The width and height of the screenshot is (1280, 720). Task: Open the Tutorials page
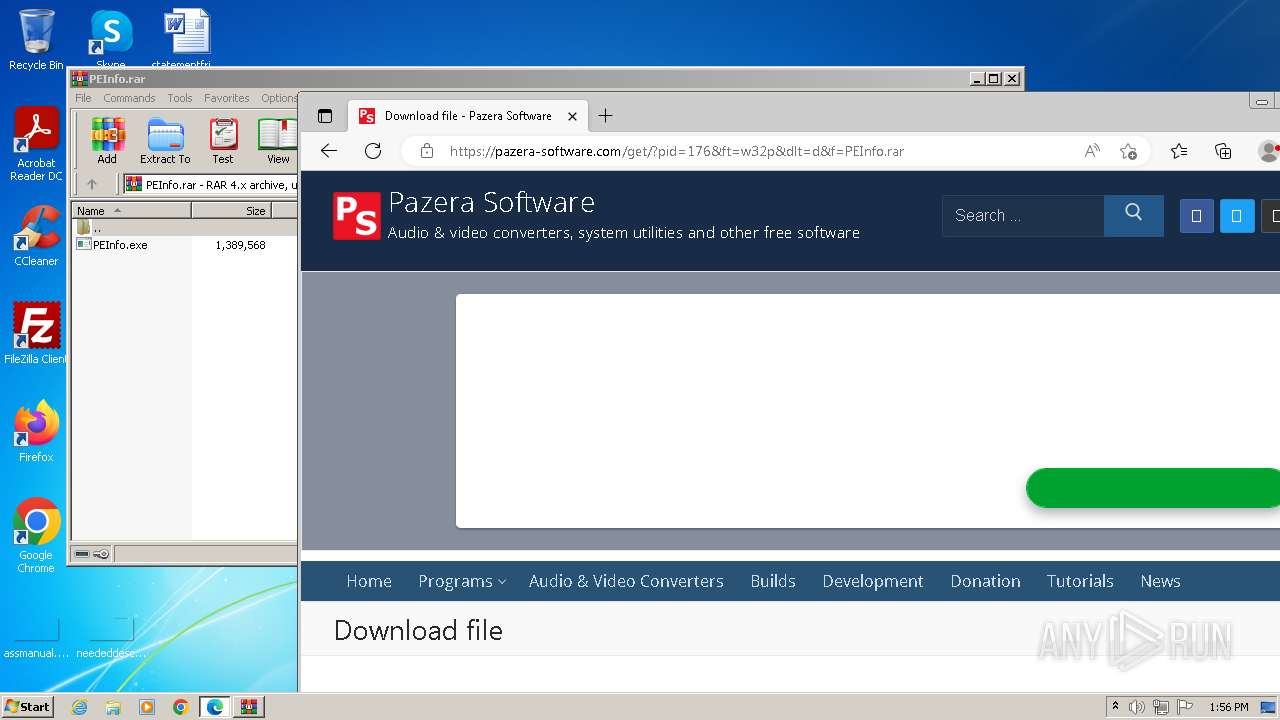click(x=1080, y=581)
